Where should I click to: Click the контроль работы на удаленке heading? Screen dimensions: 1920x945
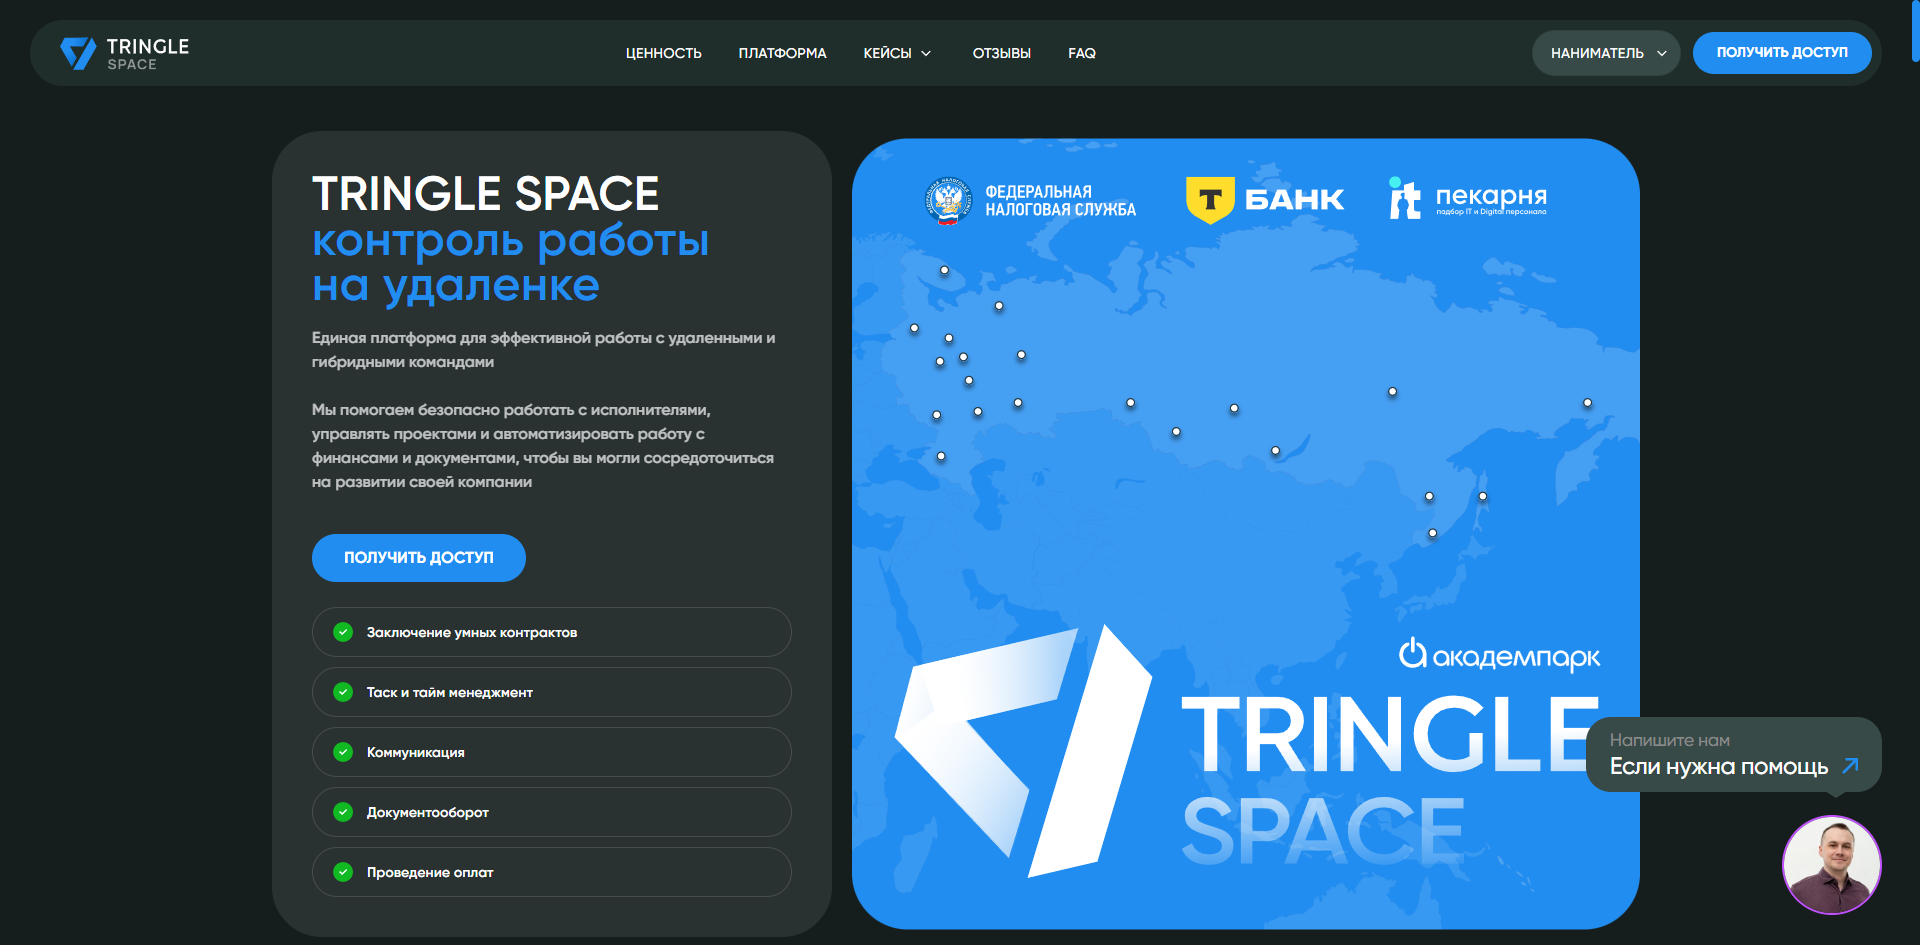511,263
